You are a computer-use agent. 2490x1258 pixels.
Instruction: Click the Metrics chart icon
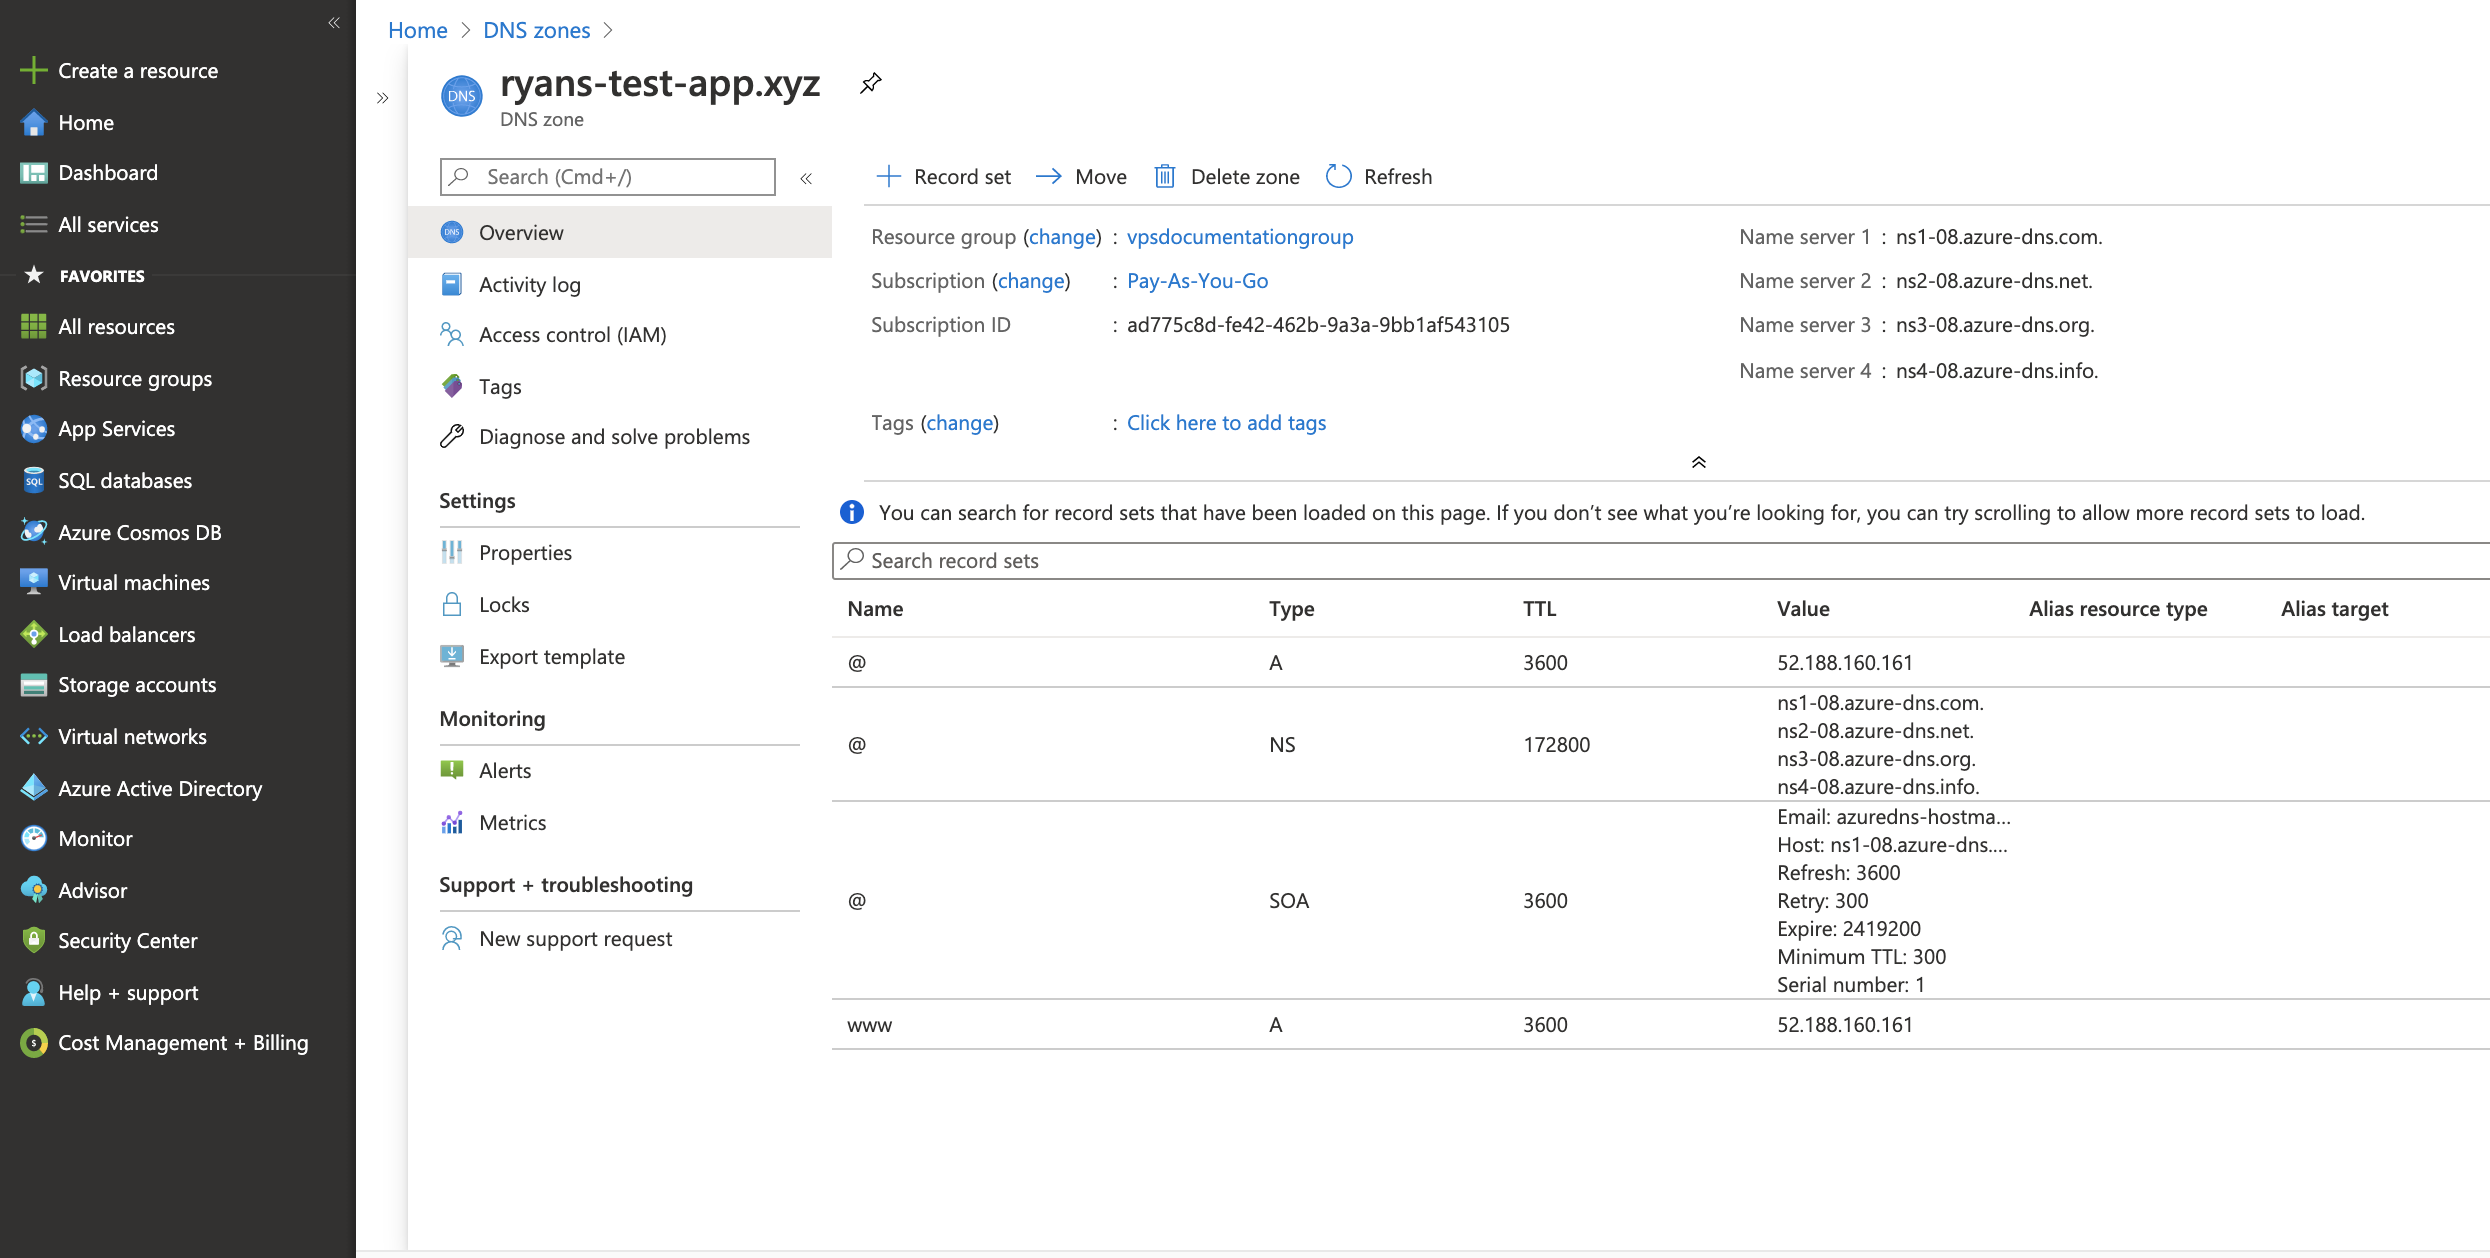[452, 823]
